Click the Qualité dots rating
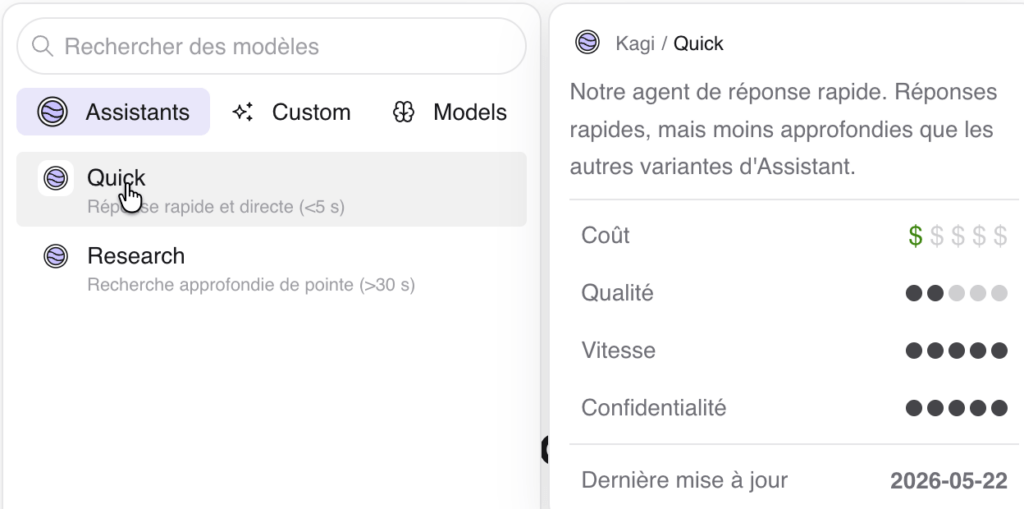Viewport: 1024px width, 509px height. [x=957, y=293]
